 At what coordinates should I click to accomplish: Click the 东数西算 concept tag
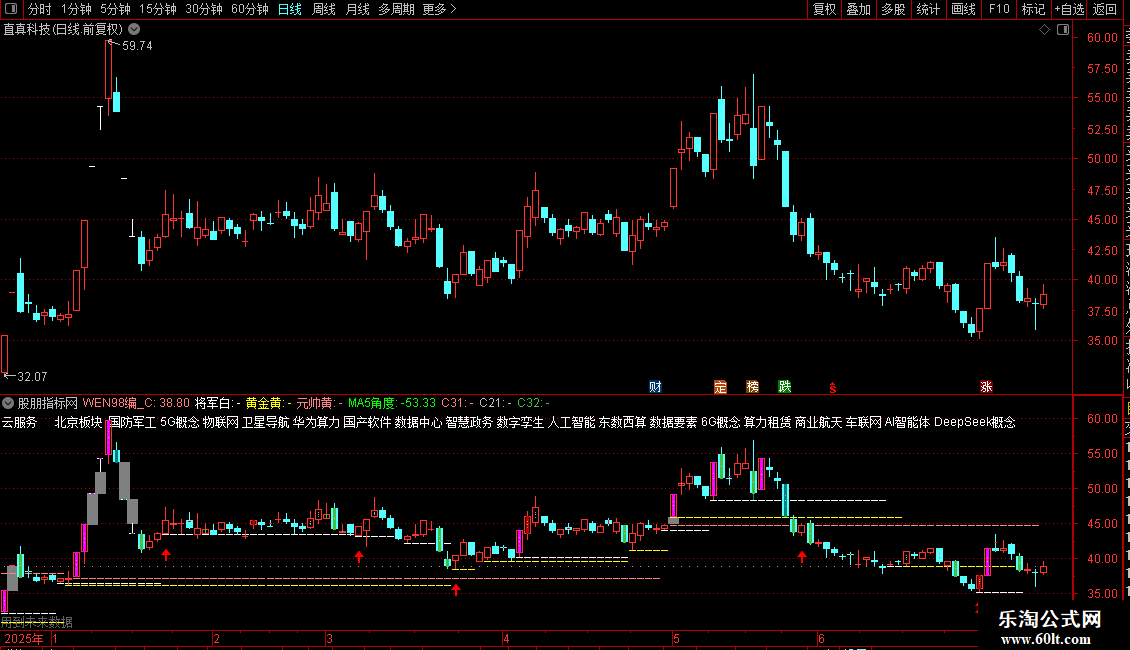pyautogui.click(x=622, y=422)
